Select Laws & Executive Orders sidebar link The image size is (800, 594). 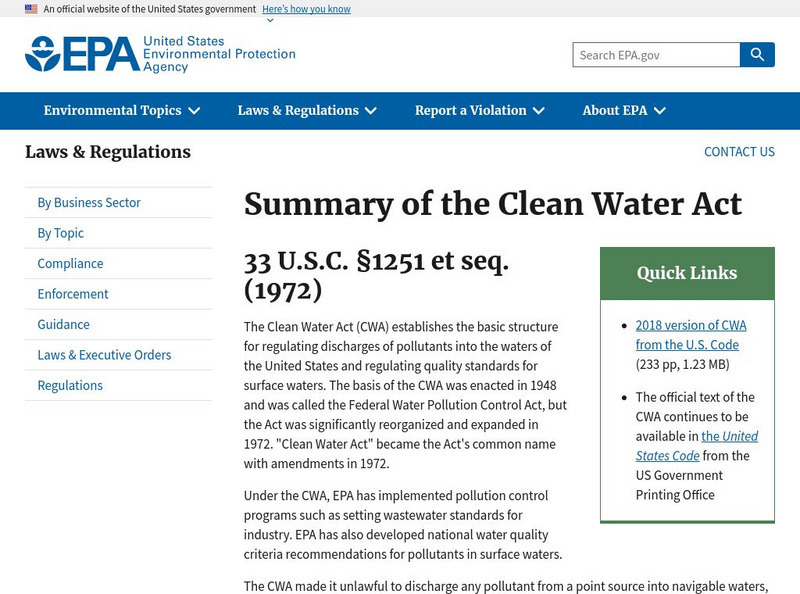click(x=104, y=355)
